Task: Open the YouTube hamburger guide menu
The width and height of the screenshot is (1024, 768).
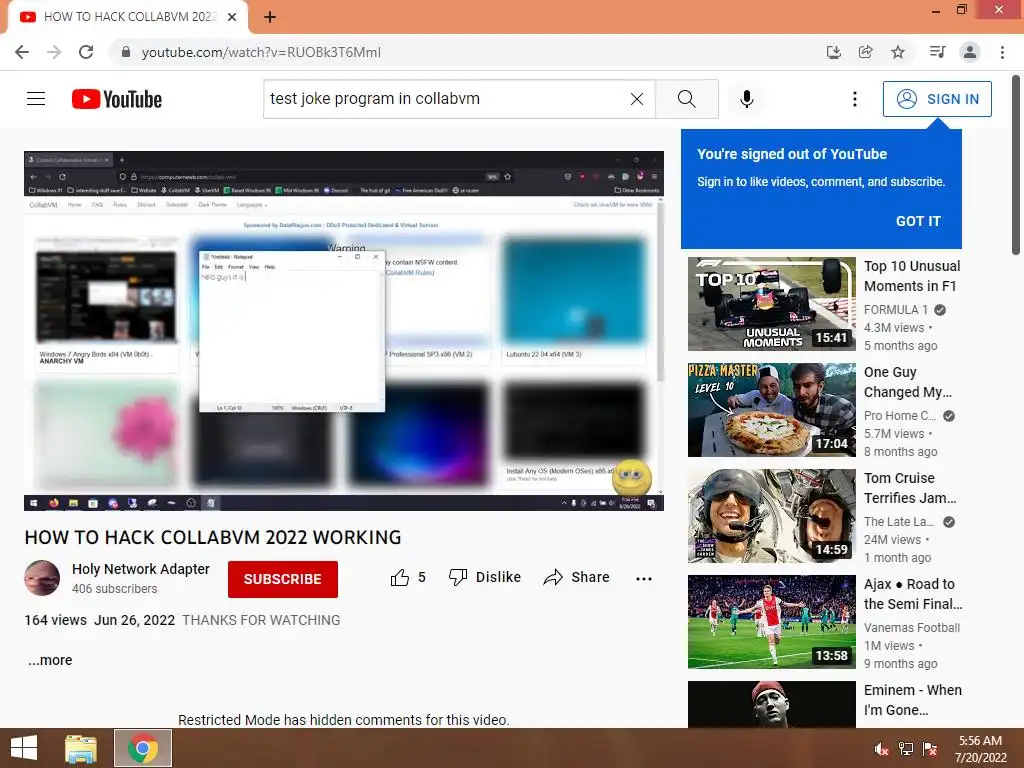Action: point(36,99)
